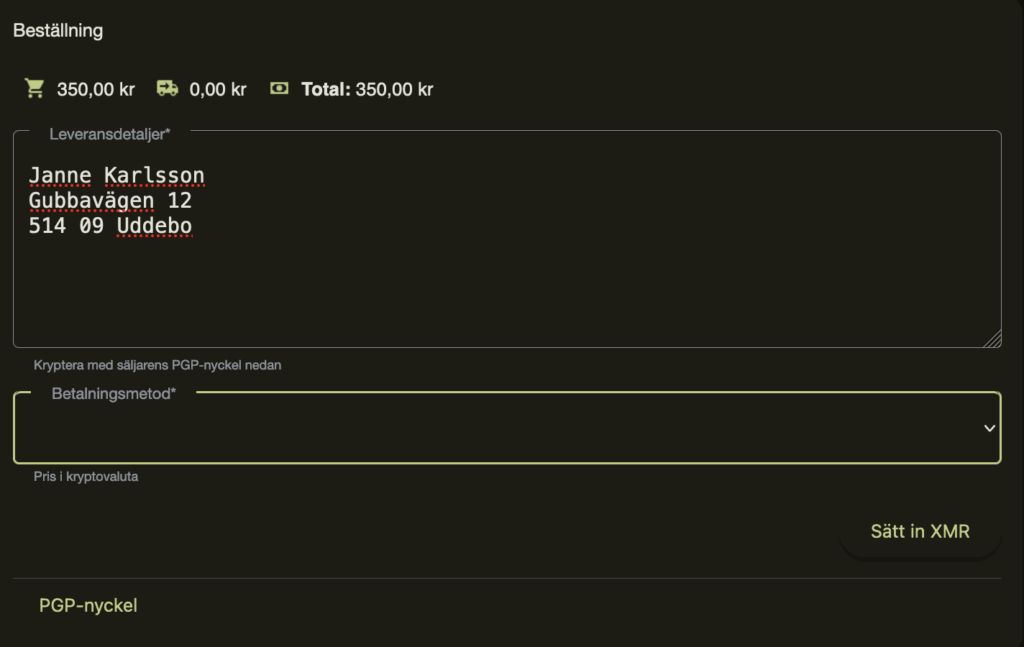This screenshot has height=647, width=1024.
Task: Click the Betalningsmetod field label
Action: tap(113, 393)
